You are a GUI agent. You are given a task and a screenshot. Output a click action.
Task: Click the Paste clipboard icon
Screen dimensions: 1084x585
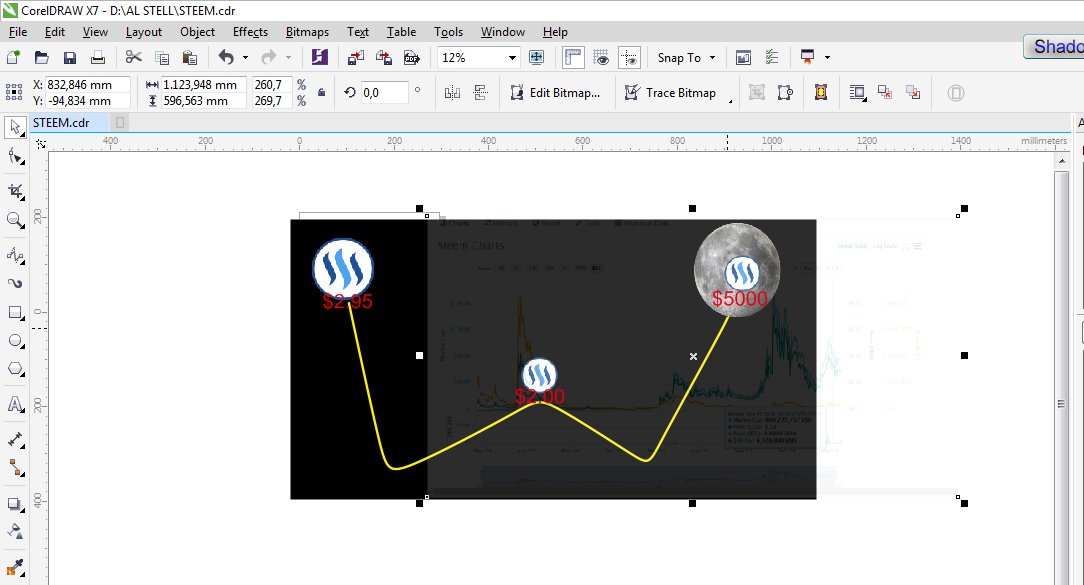[x=189, y=57]
